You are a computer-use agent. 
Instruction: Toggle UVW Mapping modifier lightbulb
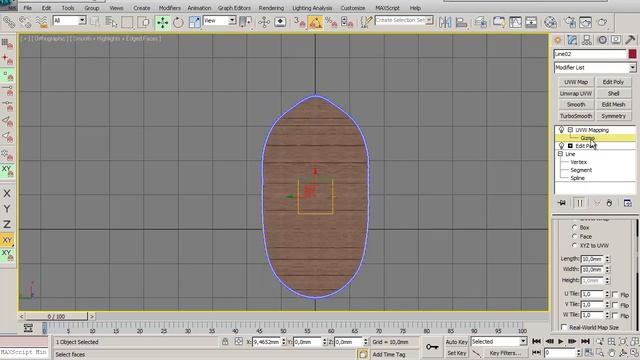561,130
